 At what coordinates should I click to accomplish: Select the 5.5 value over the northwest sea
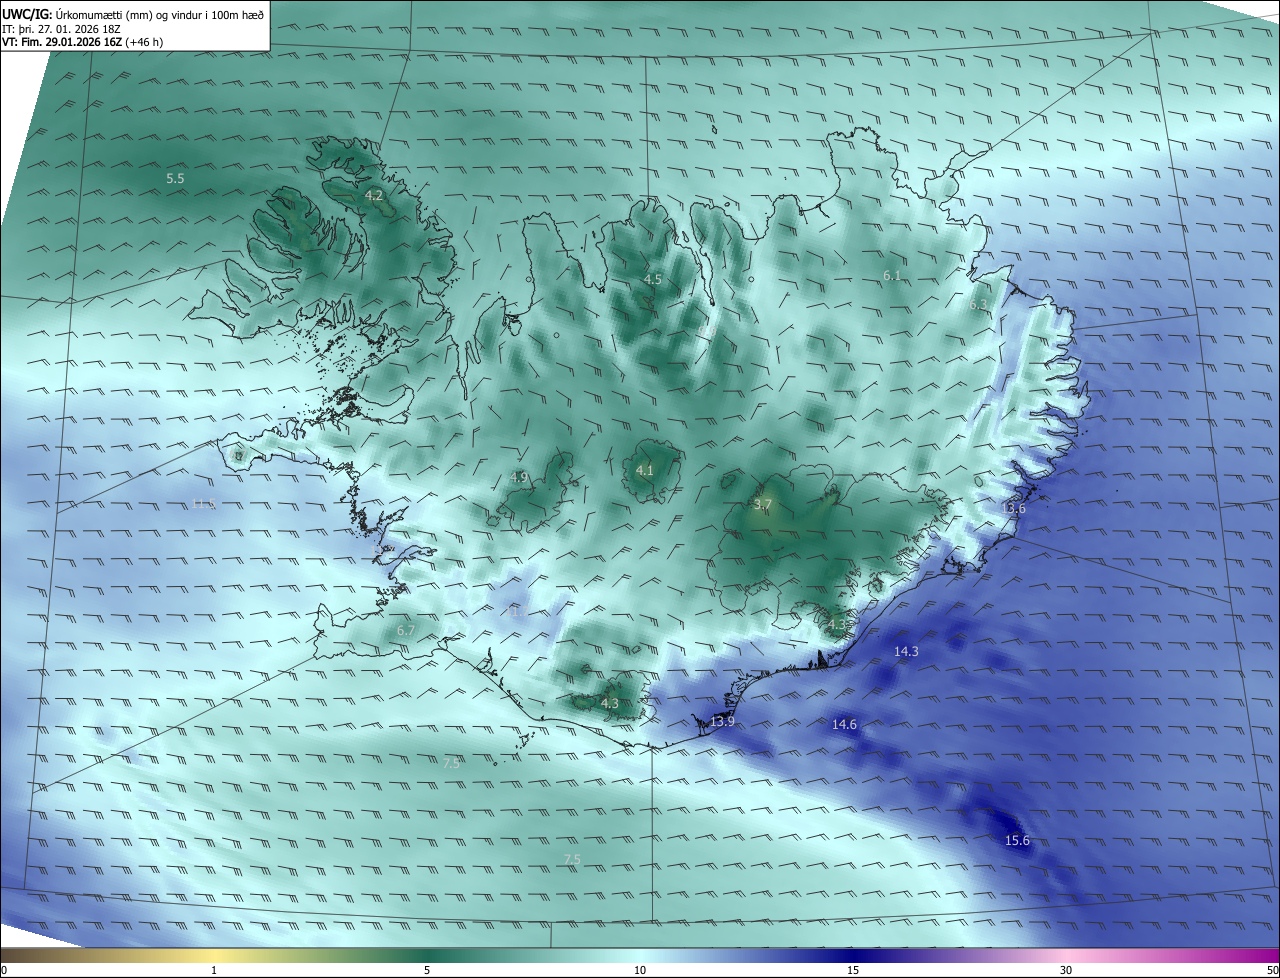(175, 179)
